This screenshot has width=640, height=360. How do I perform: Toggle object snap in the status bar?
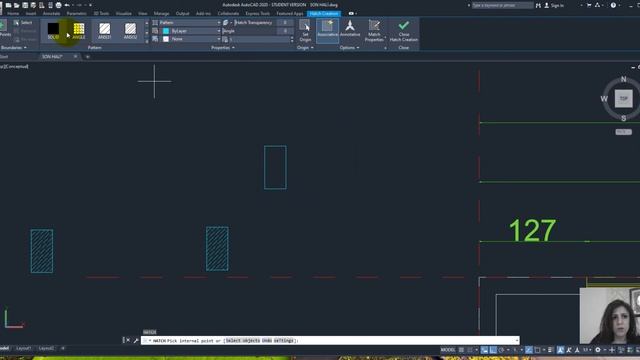[538, 350]
